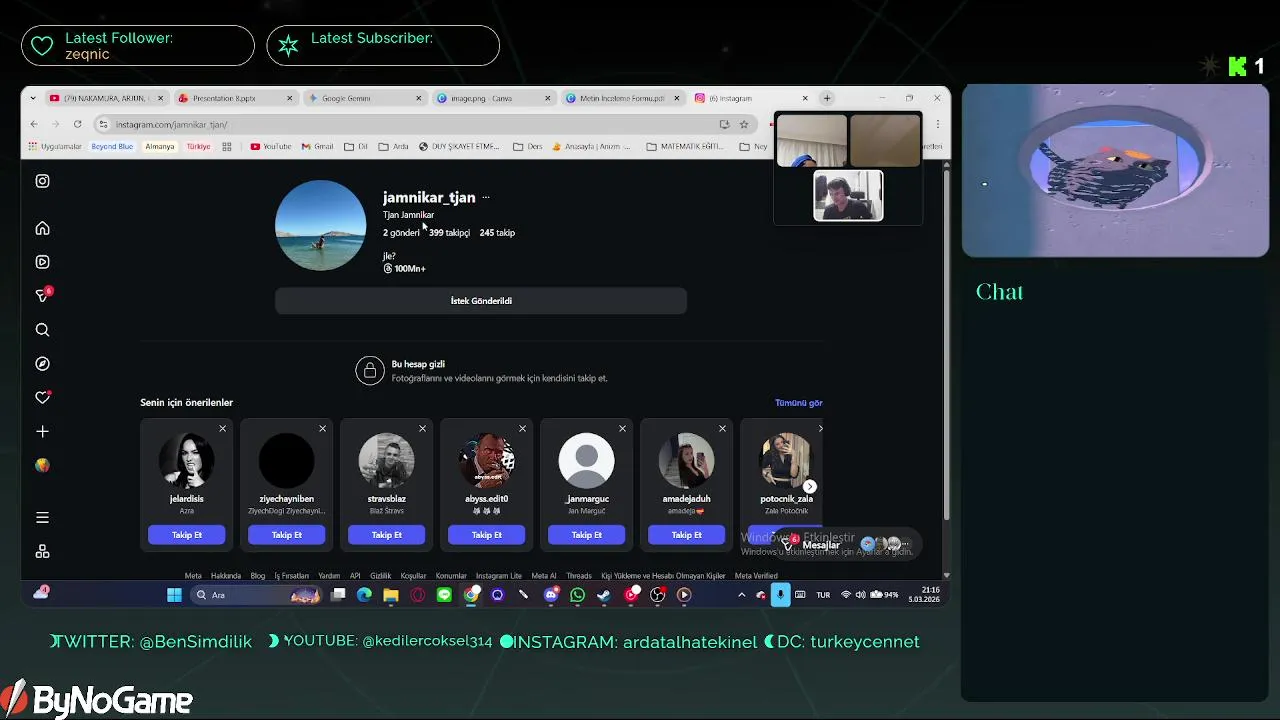Image resolution: width=1280 pixels, height=720 pixels.
Task: Open the Windows system tray overflow chevron
Action: click(x=741, y=595)
